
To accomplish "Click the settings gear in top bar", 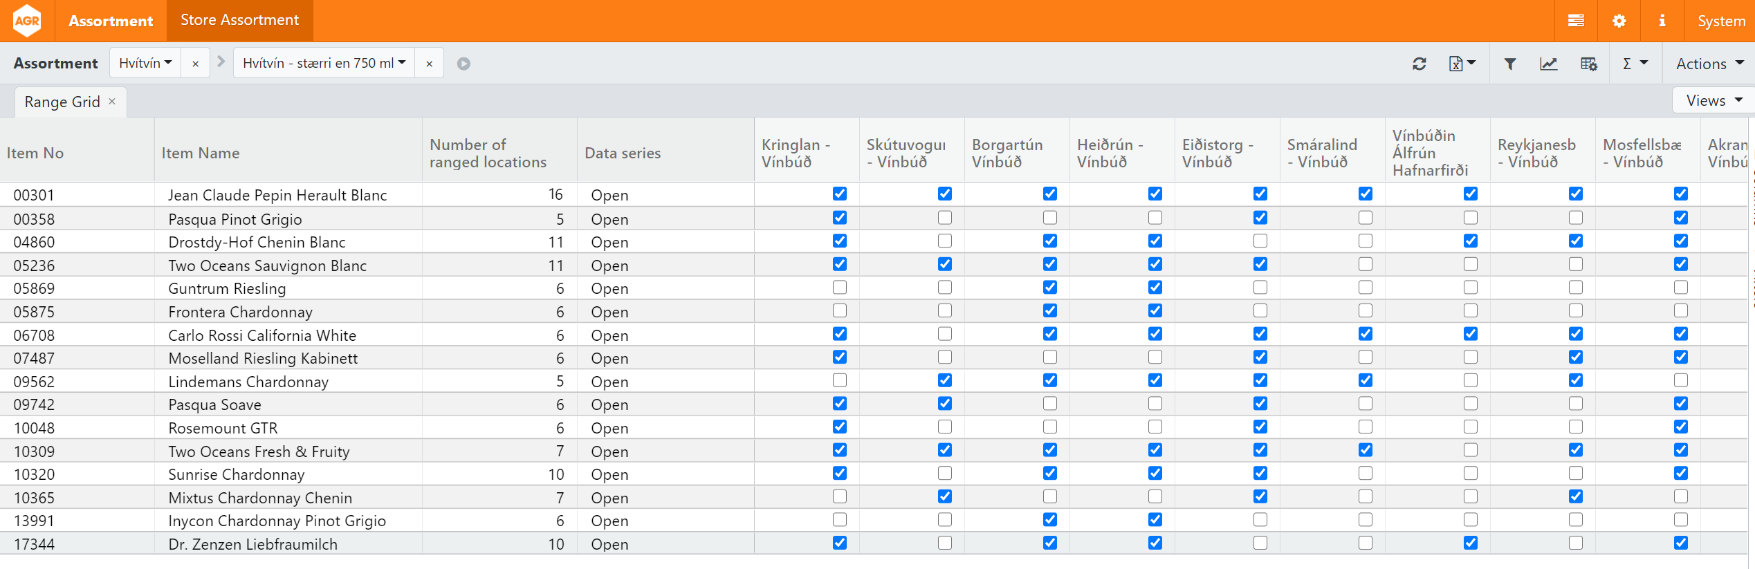I will pos(1619,21).
